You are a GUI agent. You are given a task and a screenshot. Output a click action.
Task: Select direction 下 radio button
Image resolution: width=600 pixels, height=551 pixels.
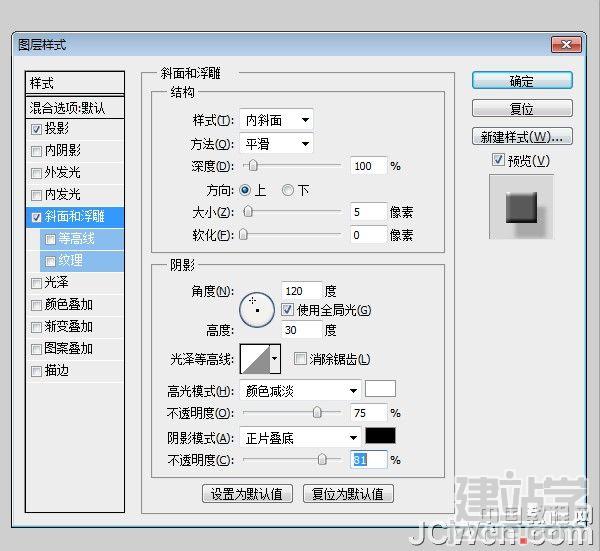coord(288,190)
